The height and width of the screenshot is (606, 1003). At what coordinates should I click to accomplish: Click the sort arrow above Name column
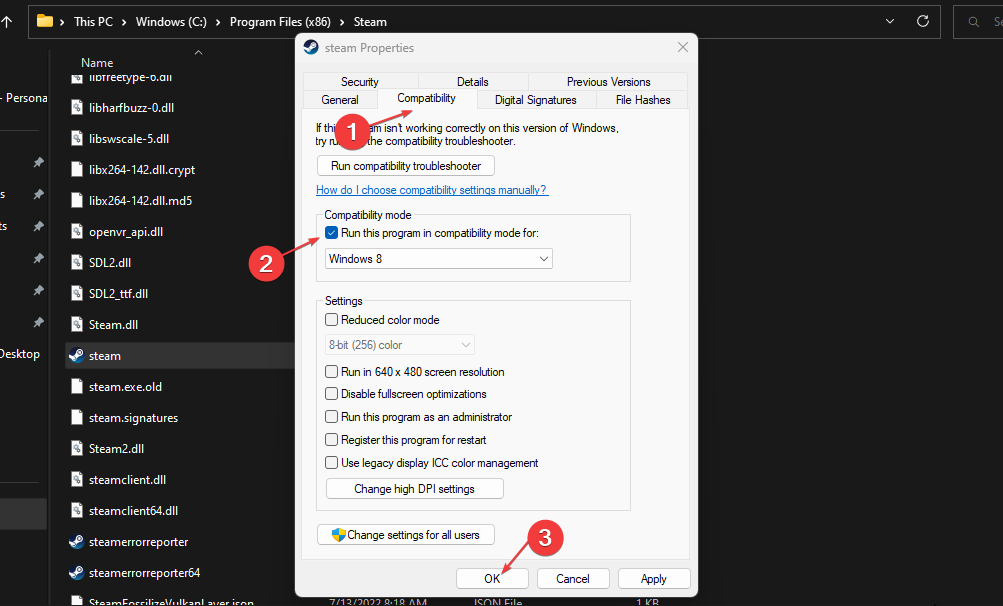click(x=198, y=52)
